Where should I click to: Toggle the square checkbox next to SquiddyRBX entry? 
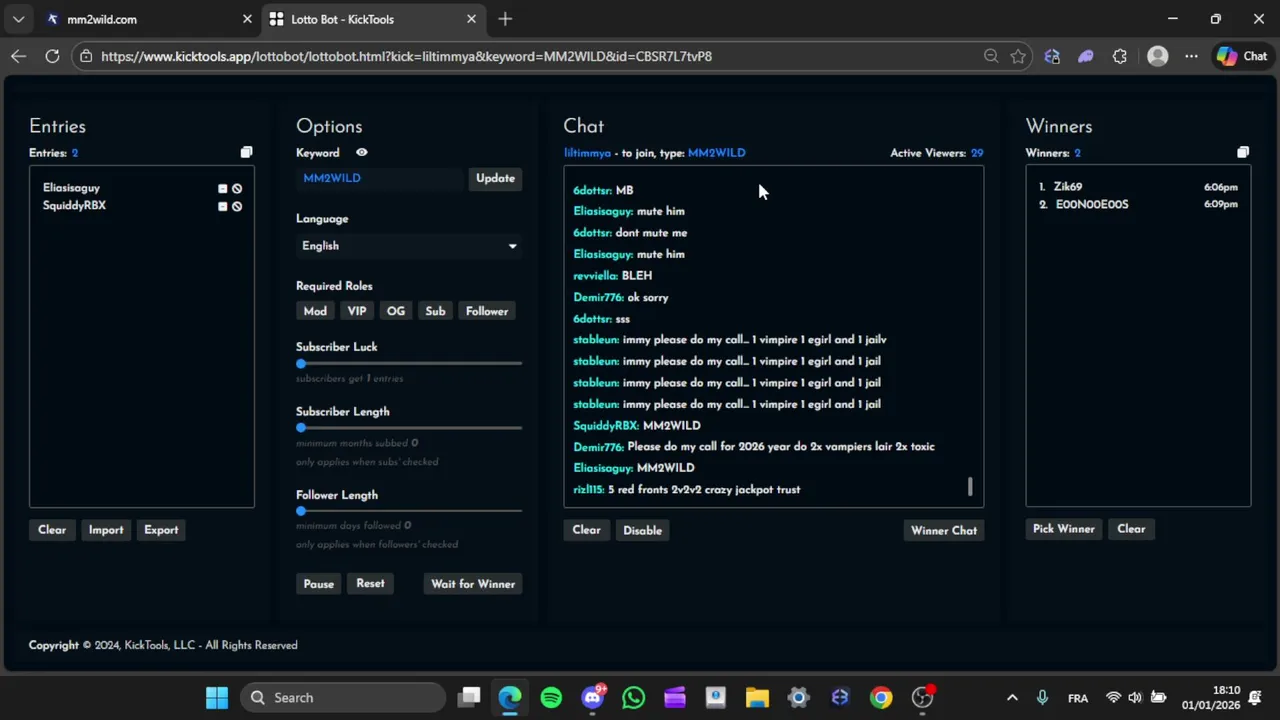tap(223, 206)
